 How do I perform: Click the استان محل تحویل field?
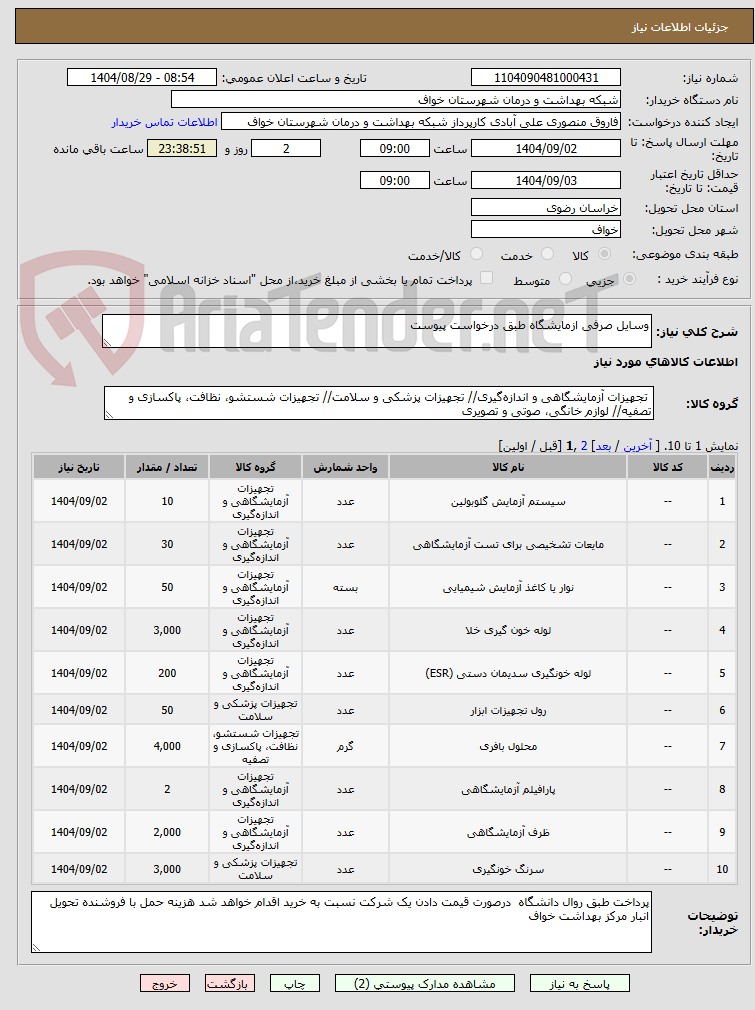coord(546,207)
